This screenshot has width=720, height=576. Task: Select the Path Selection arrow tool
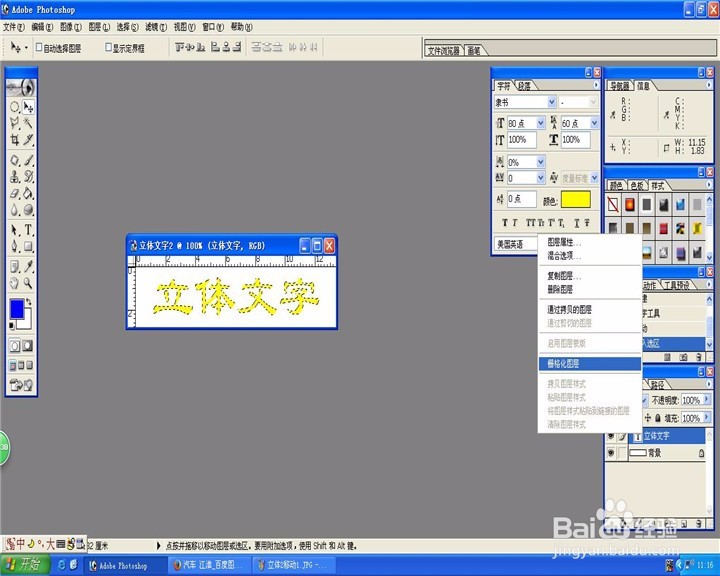tap(15, 230)
